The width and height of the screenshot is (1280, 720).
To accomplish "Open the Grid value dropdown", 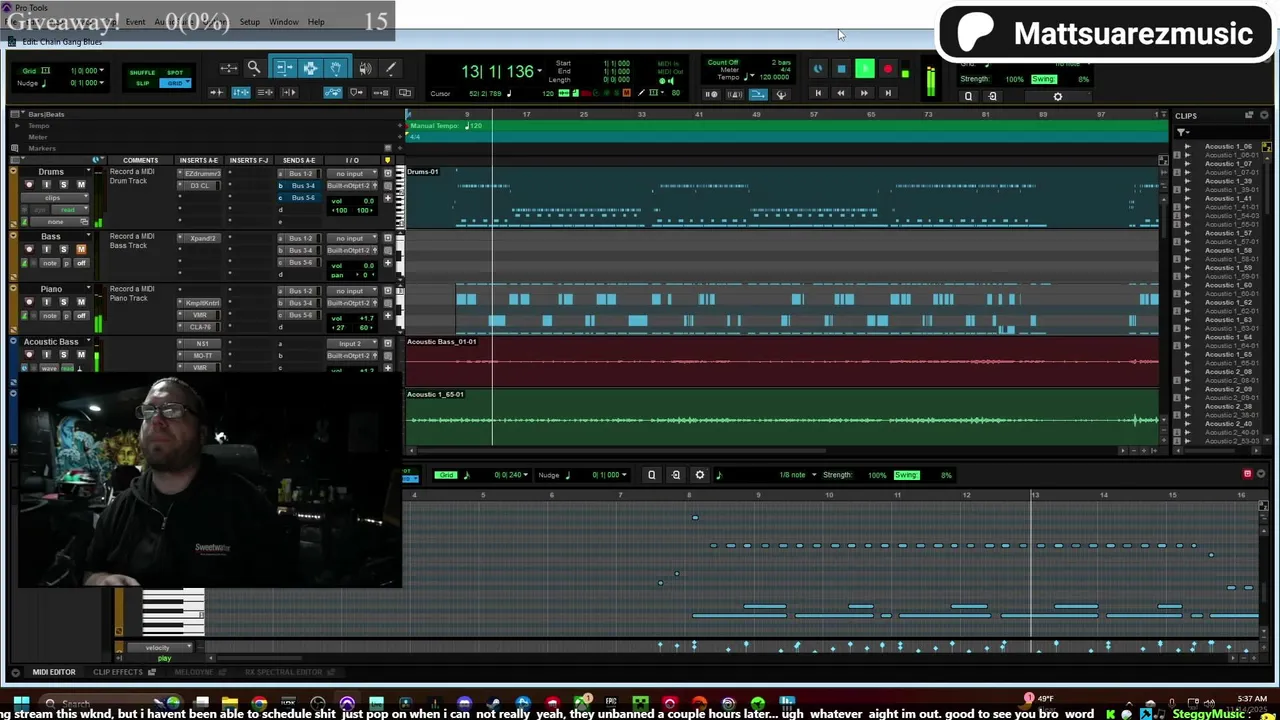I will 102,71.
